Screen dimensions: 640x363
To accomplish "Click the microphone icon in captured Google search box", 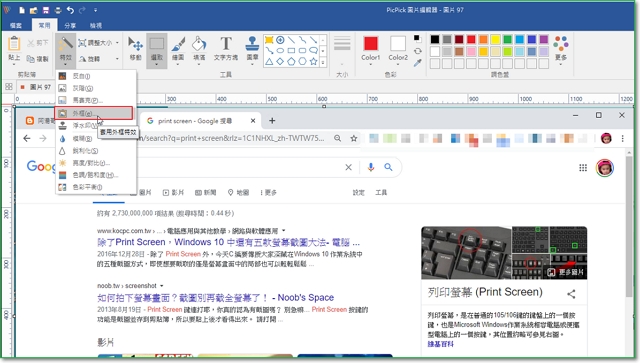I will pos(371,167).
